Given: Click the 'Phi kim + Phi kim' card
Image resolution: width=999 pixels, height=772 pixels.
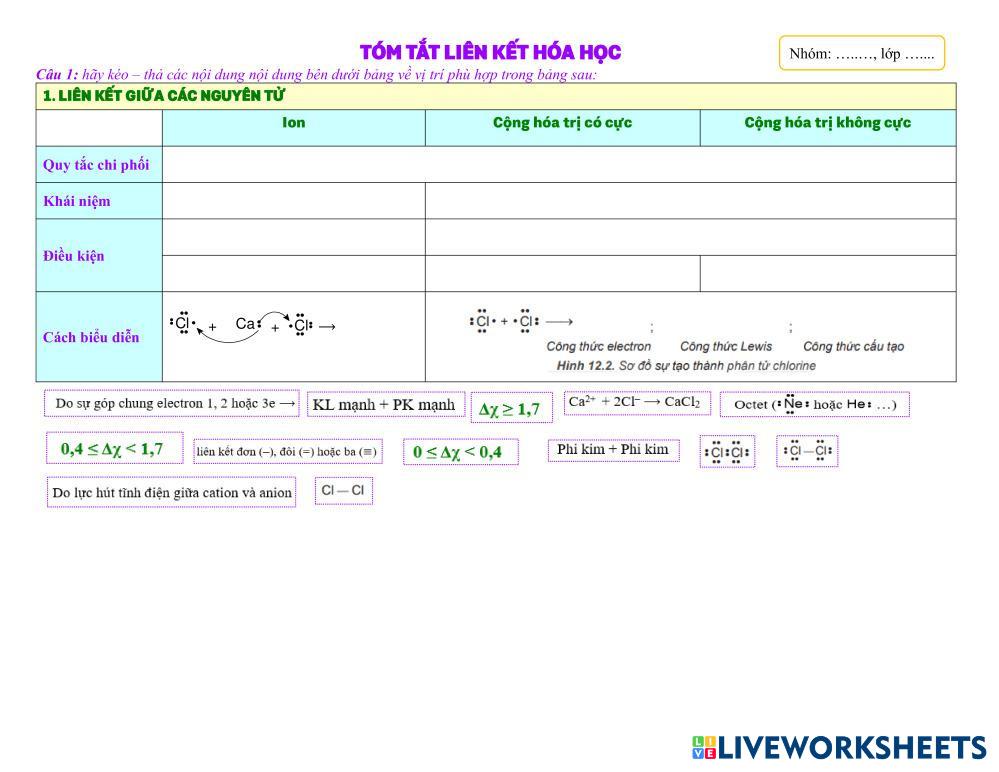Looking at the screenshot, I should 612,450.
